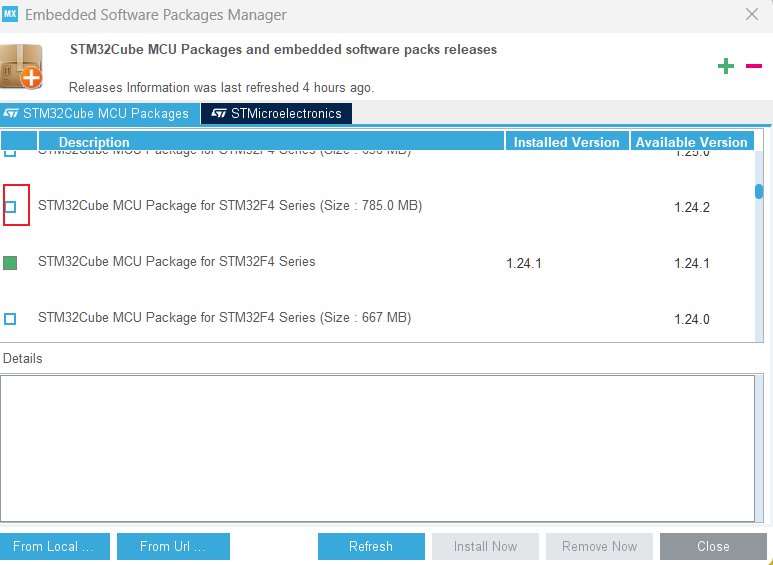Click the From Url ... button
The height and width of the screenshot is (565, 773).
click(x=173, y=546)
